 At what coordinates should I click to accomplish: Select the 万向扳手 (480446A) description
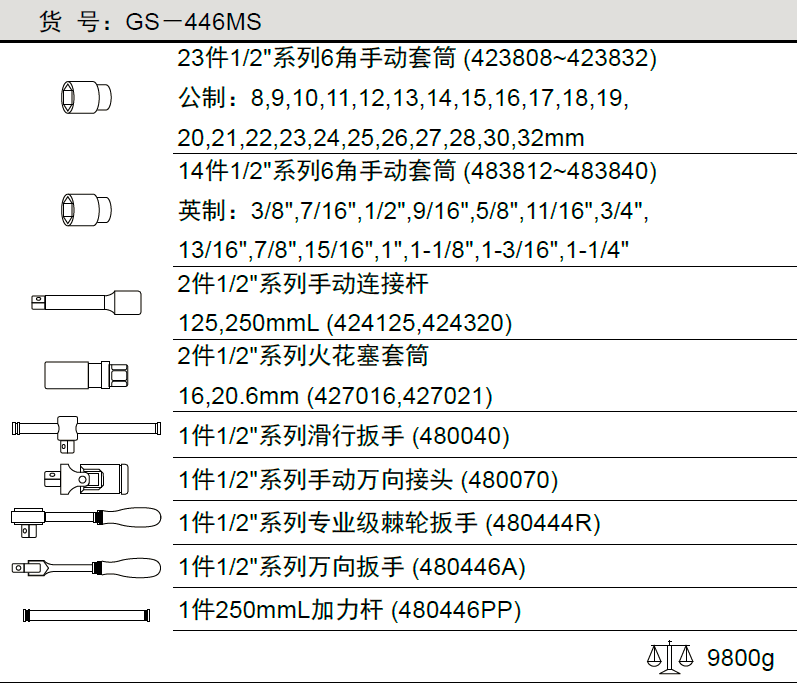(351, 568)
